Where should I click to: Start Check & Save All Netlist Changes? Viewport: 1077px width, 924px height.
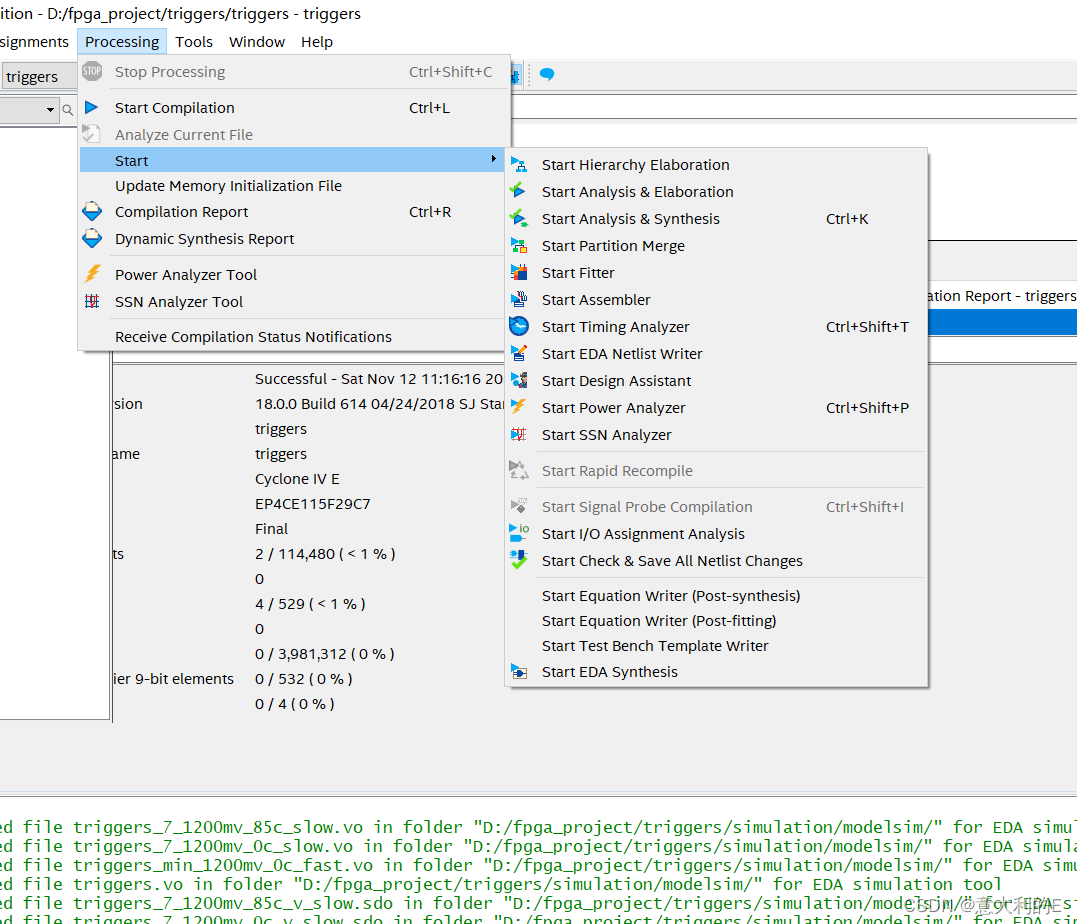pyautogui.click(x=672, y=560)
